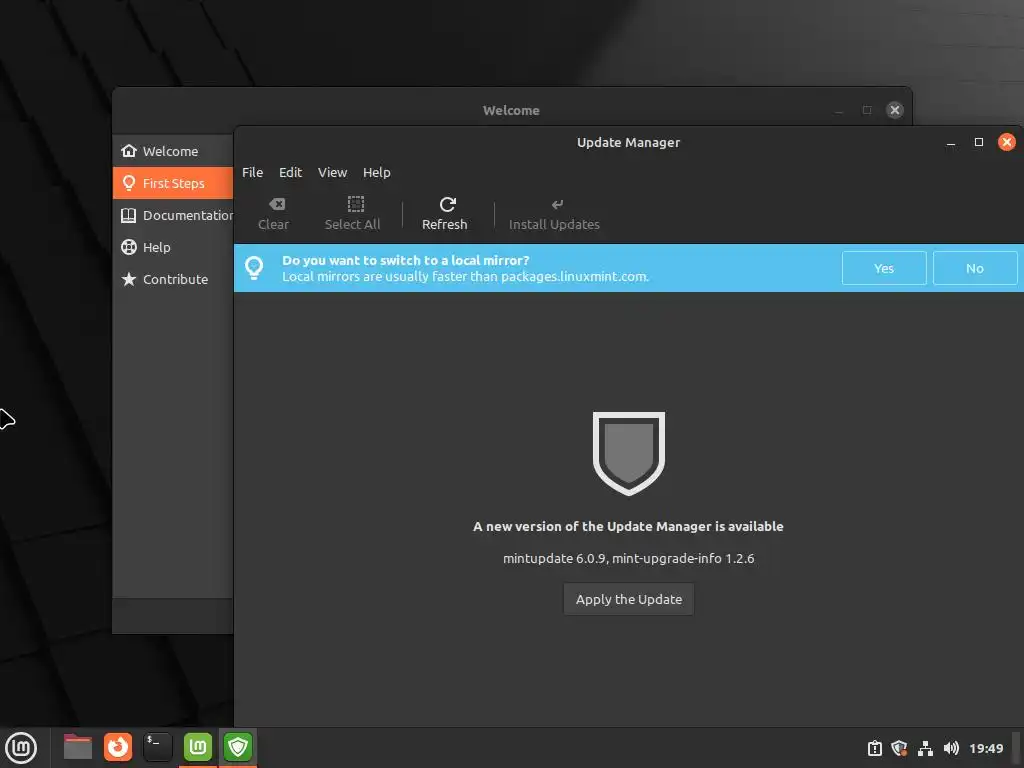Click the Update Manager title bar text
Screen dimensions: 1024x768
click(628, 142)
